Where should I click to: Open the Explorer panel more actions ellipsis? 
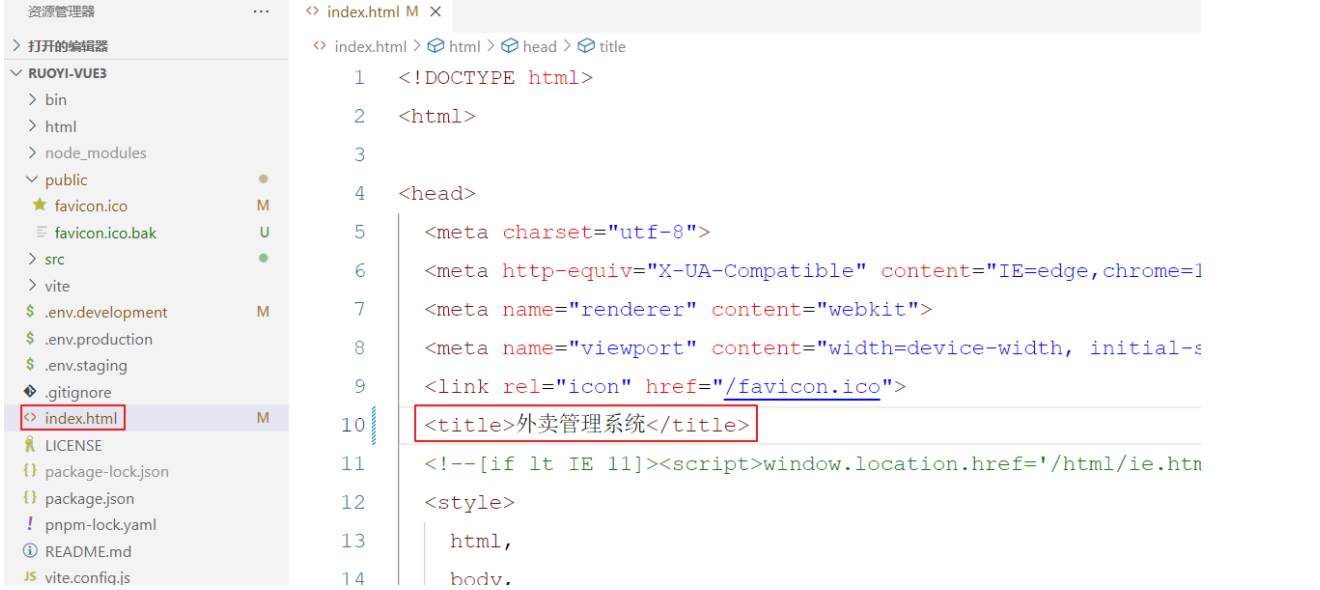pyautogui.click(x=261, y=12)
